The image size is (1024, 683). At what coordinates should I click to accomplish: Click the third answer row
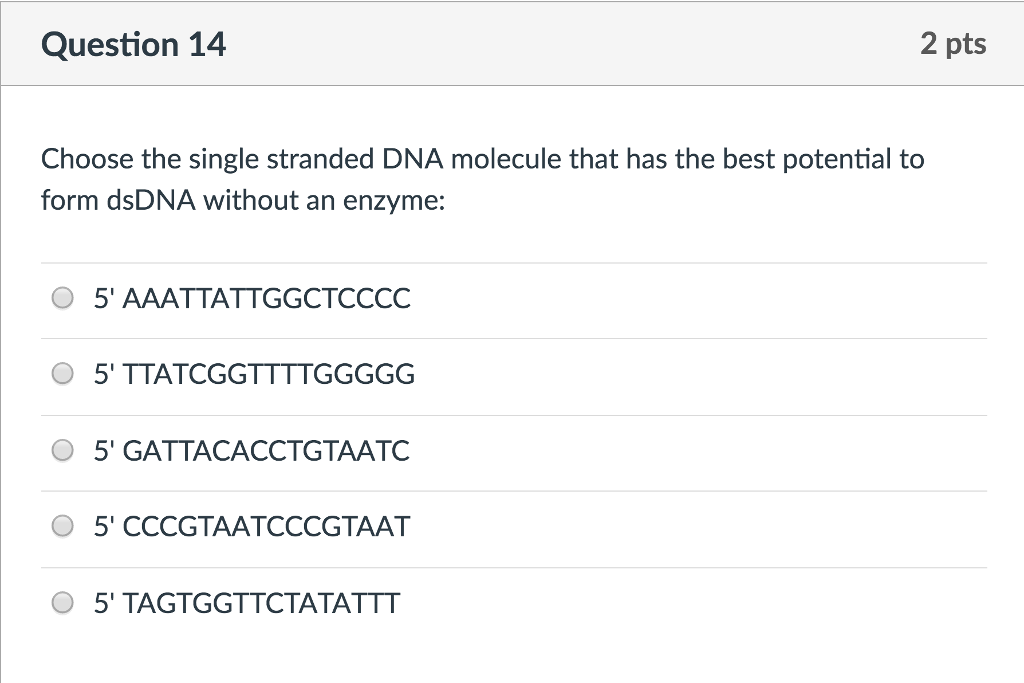click(512, 451)
